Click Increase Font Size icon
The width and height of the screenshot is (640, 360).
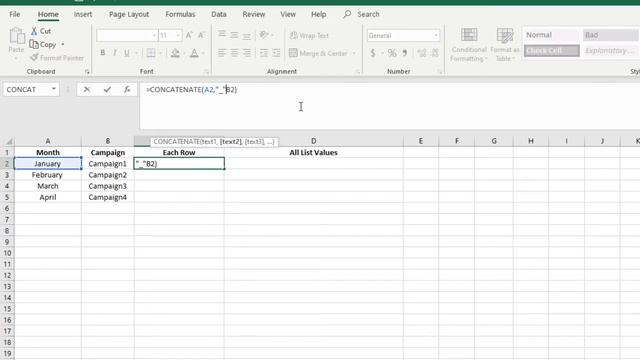(189, 36)
